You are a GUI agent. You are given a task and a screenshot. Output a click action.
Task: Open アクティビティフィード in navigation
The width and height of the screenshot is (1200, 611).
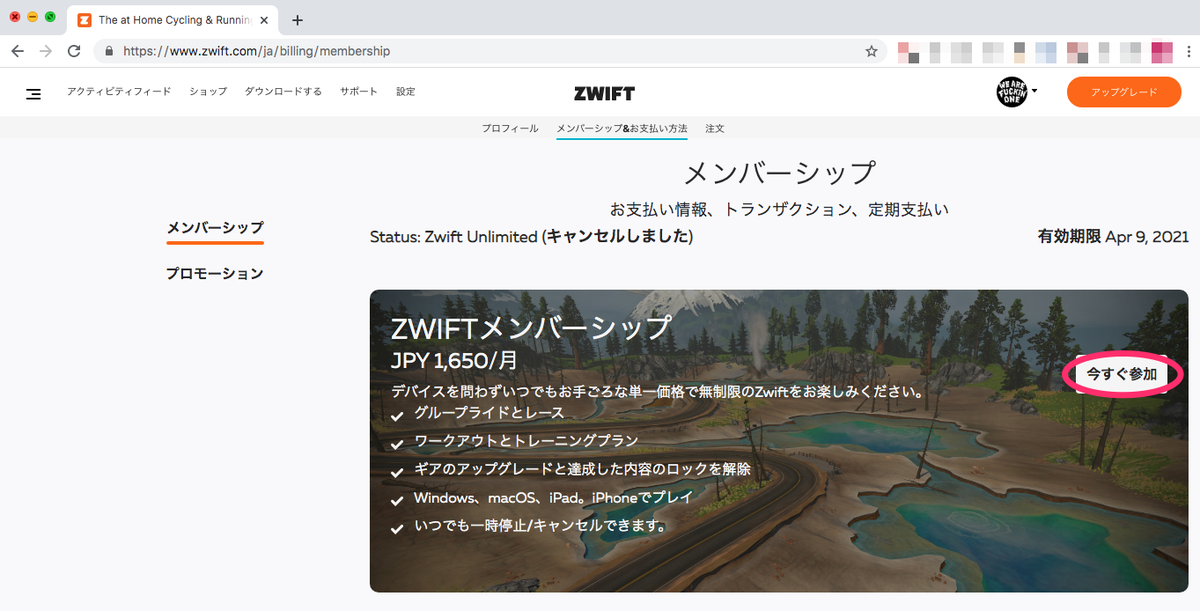pyautogui.click(x=119, y=92)
